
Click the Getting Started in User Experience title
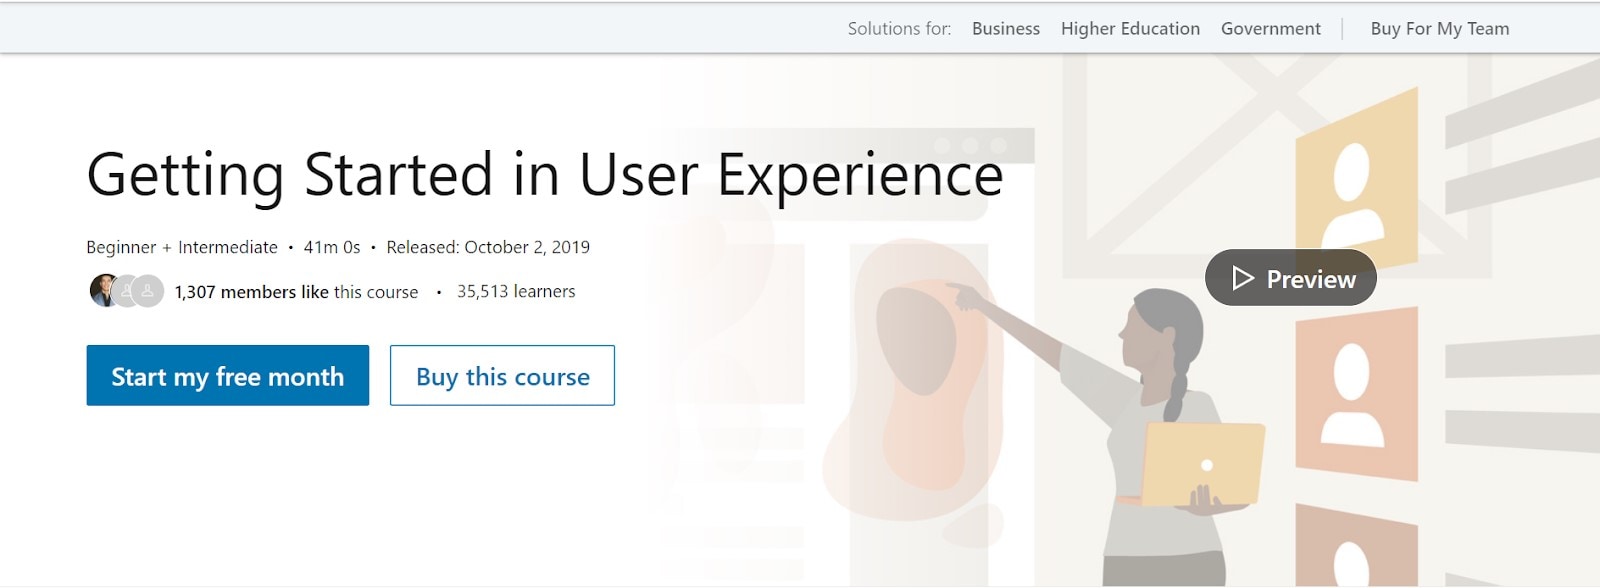tap(544, 175)
